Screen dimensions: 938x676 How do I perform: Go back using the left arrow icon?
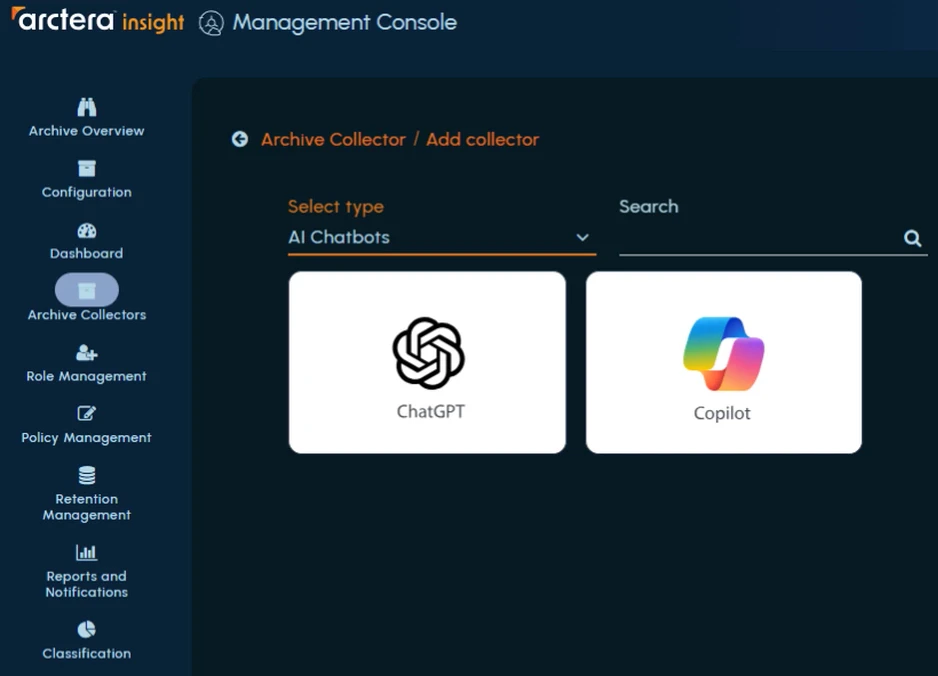tap(240, 139)
